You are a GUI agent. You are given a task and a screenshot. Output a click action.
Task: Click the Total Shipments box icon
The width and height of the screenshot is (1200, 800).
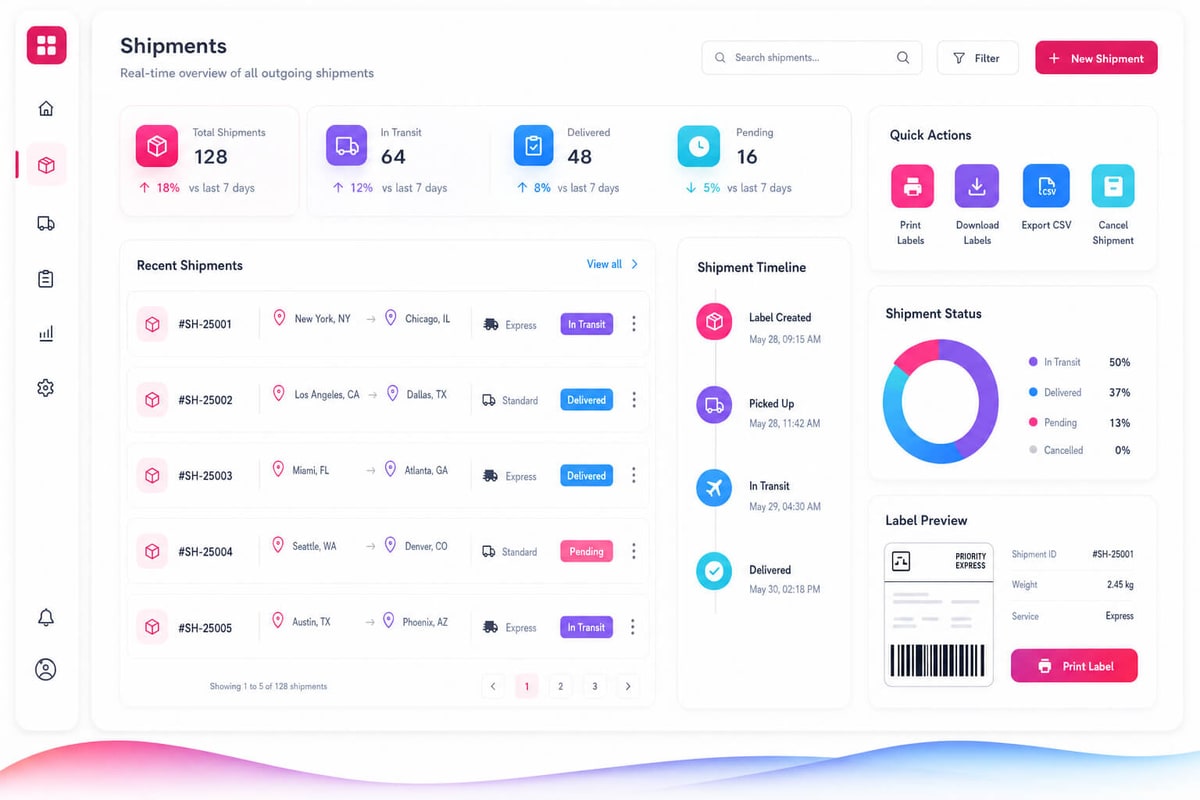(156, 146)
